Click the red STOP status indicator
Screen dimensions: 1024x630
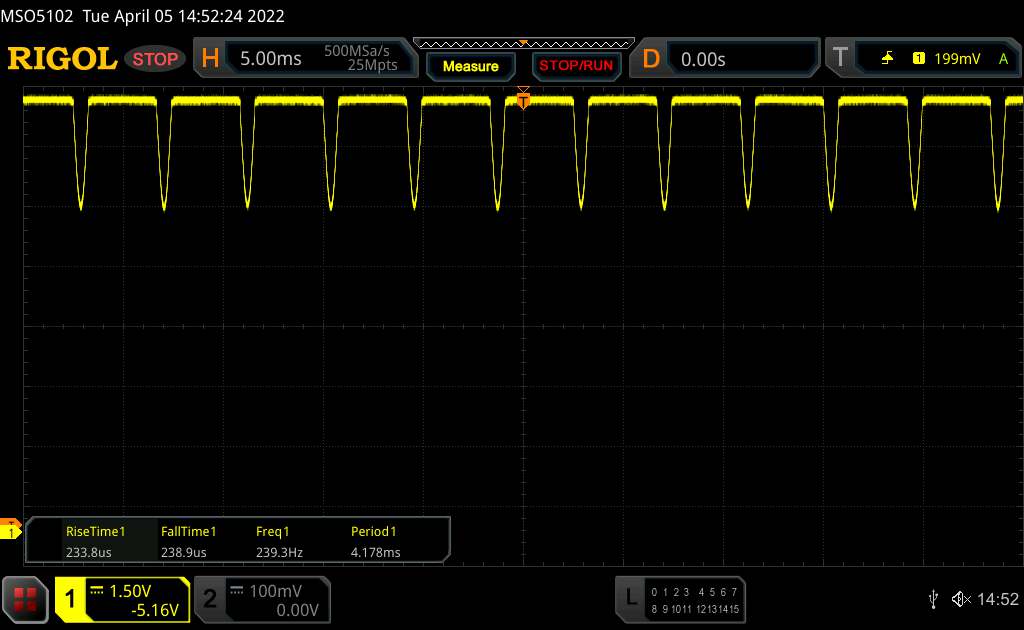tap(155, 59)
